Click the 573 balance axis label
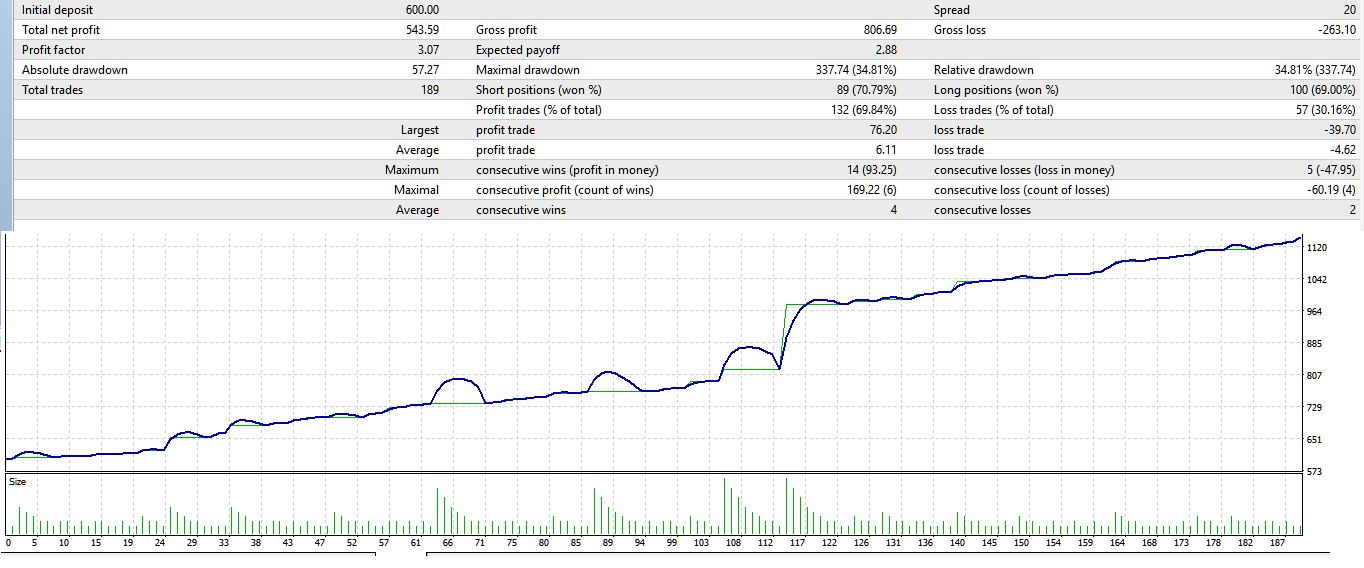This screenshot has width=1364, height=568. pos(1315,472)
